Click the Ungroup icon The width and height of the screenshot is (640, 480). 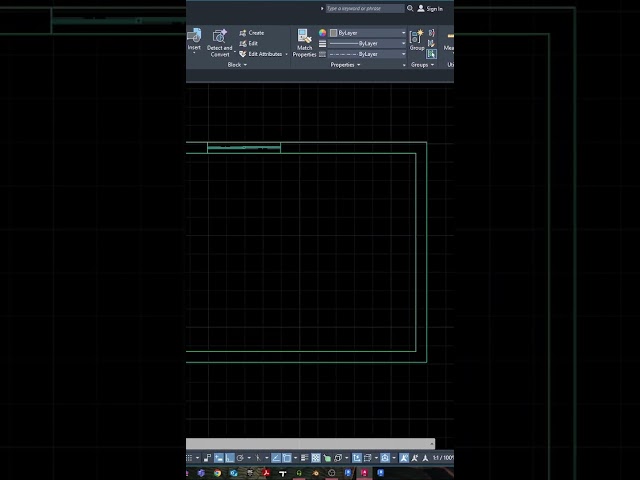[x=431, y=33]
